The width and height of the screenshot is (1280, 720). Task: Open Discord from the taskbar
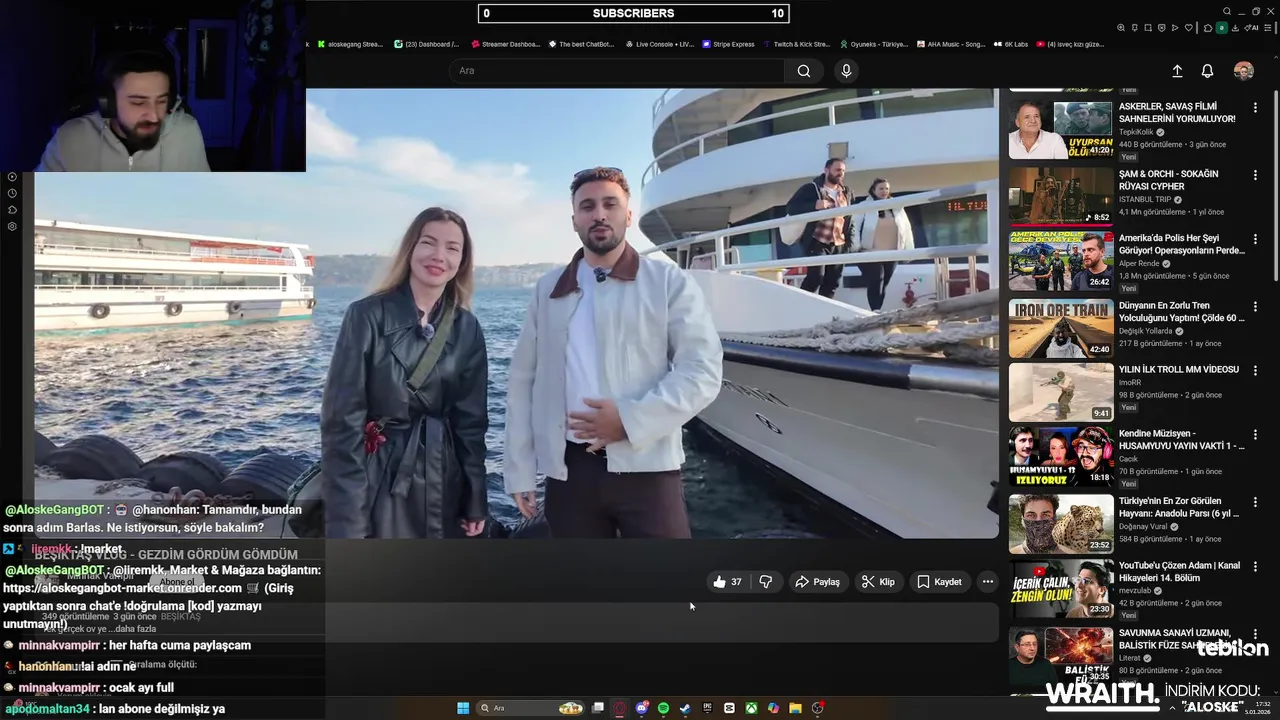[x=642, y=708]
